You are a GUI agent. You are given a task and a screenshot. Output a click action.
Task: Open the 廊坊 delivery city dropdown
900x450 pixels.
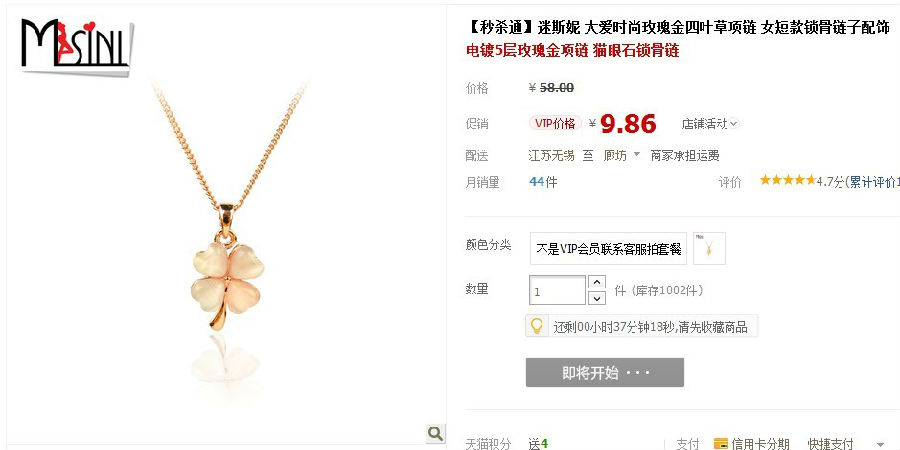point(621,156)
